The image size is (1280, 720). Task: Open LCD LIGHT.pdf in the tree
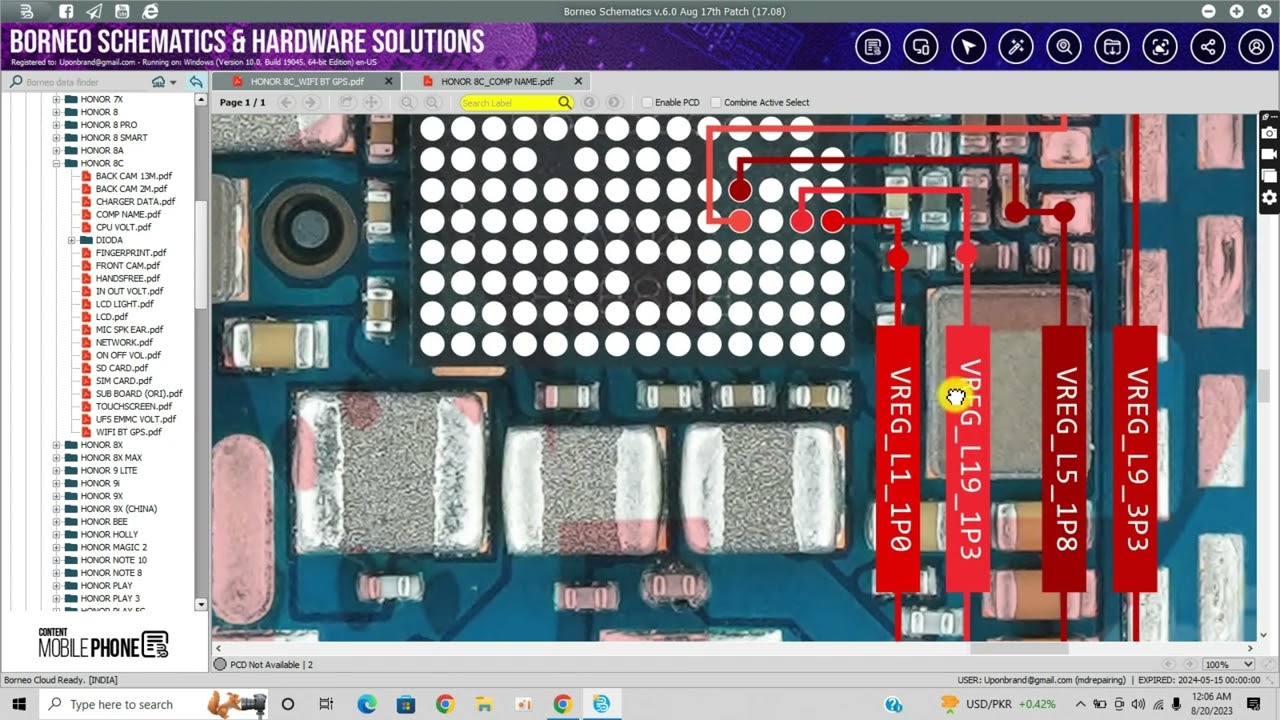coord(125,304)
